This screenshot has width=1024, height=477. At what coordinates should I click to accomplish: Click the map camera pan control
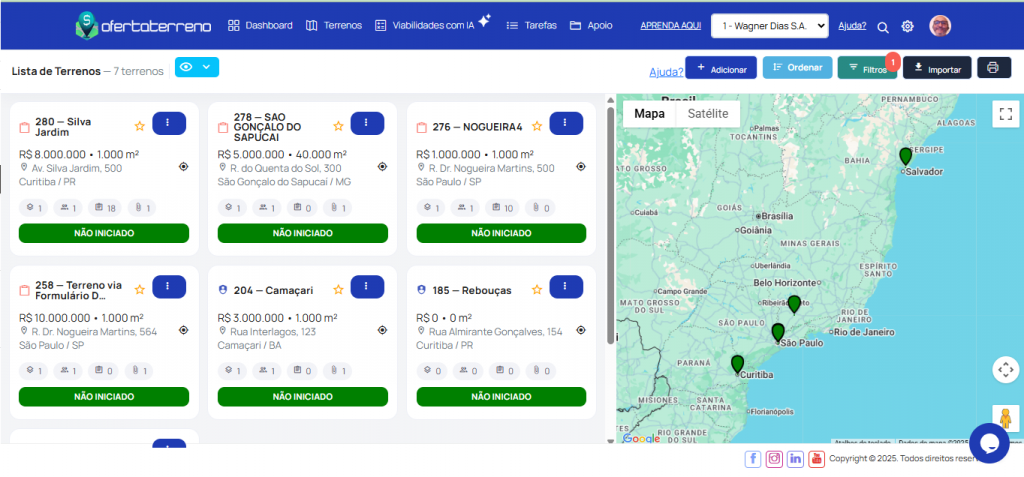tap(1005, 369)
